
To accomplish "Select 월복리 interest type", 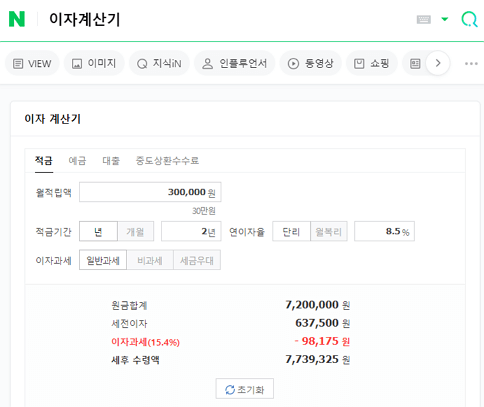I will [x=329, y=231].
